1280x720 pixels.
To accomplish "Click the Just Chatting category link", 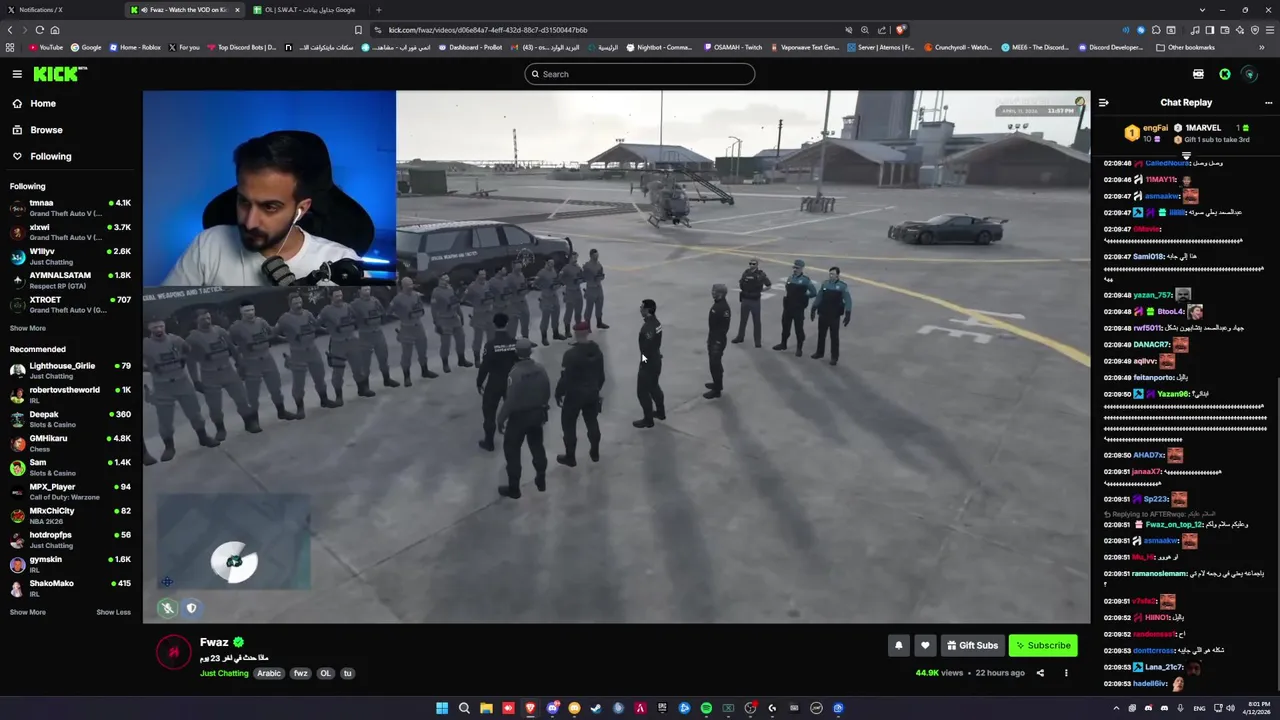I will [x=224, y=673].
